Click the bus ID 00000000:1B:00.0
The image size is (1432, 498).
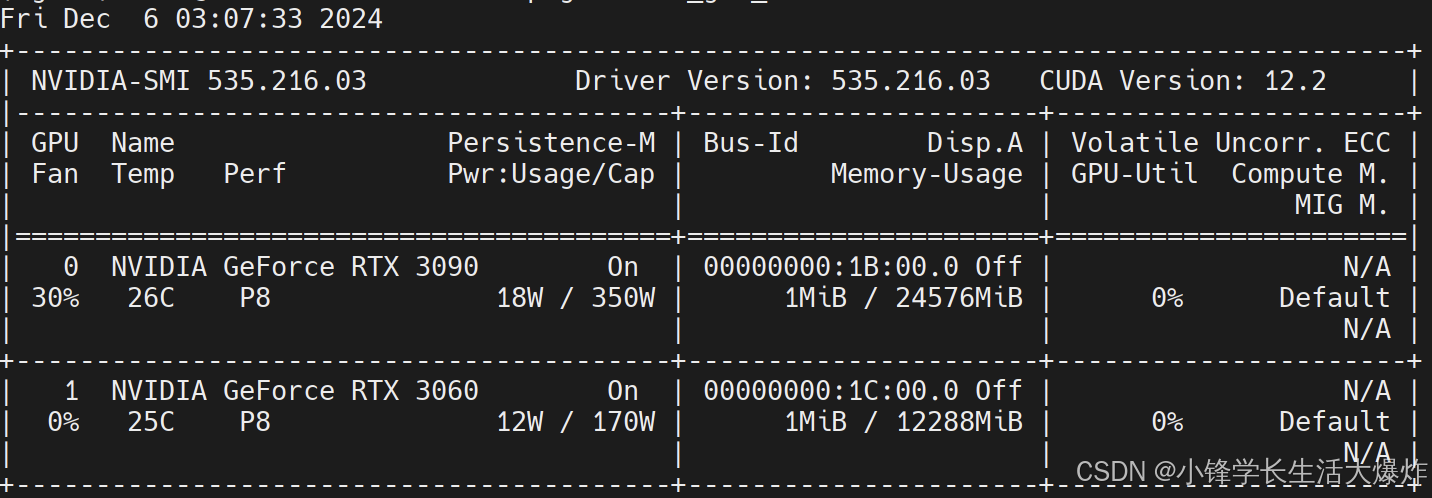(831, 267)
